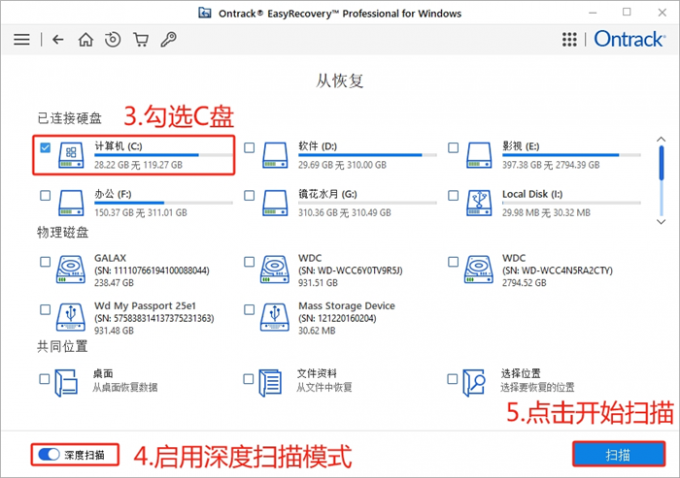The width and height of the screenshot is (680, 478).
Task: Tick the GALAX physical disk checkbox
Action: tap(45, 262)
